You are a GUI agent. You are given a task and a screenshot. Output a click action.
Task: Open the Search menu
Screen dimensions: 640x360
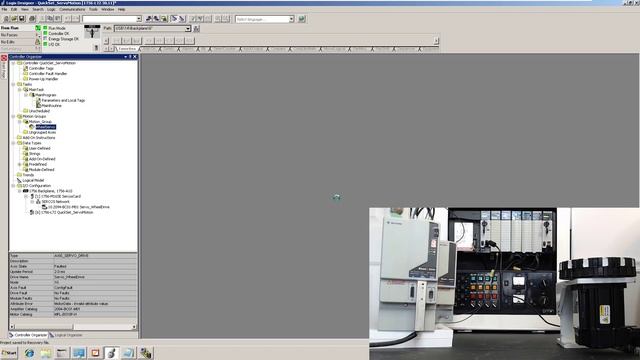[38, 9]
